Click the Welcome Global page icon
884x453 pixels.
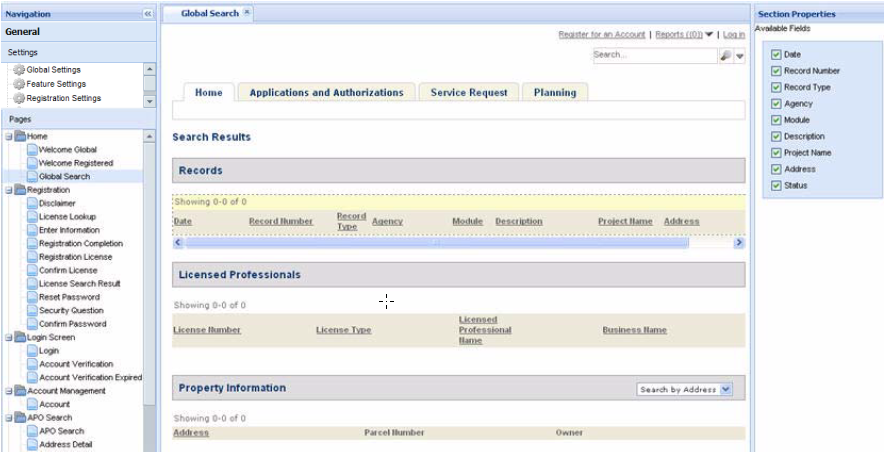(x=32, y=150)
